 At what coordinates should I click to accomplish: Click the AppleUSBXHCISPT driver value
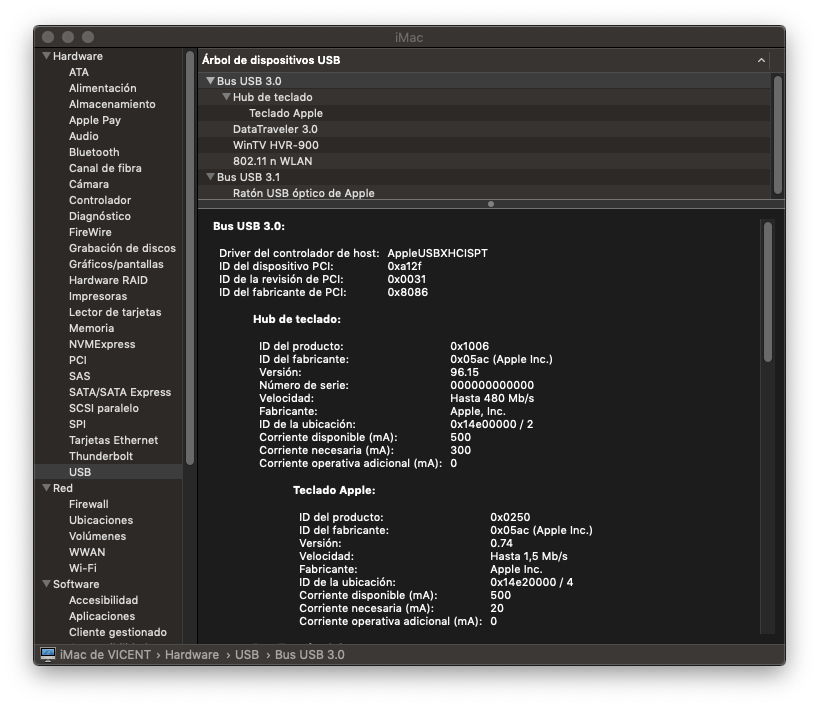click(x=437, y=253)
